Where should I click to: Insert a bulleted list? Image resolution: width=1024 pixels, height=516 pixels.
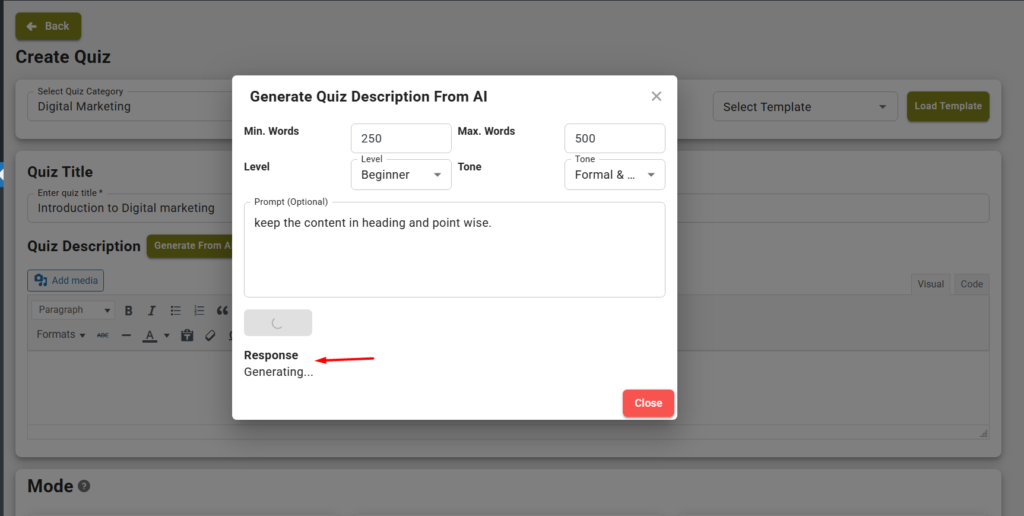(x=176, y=310)
